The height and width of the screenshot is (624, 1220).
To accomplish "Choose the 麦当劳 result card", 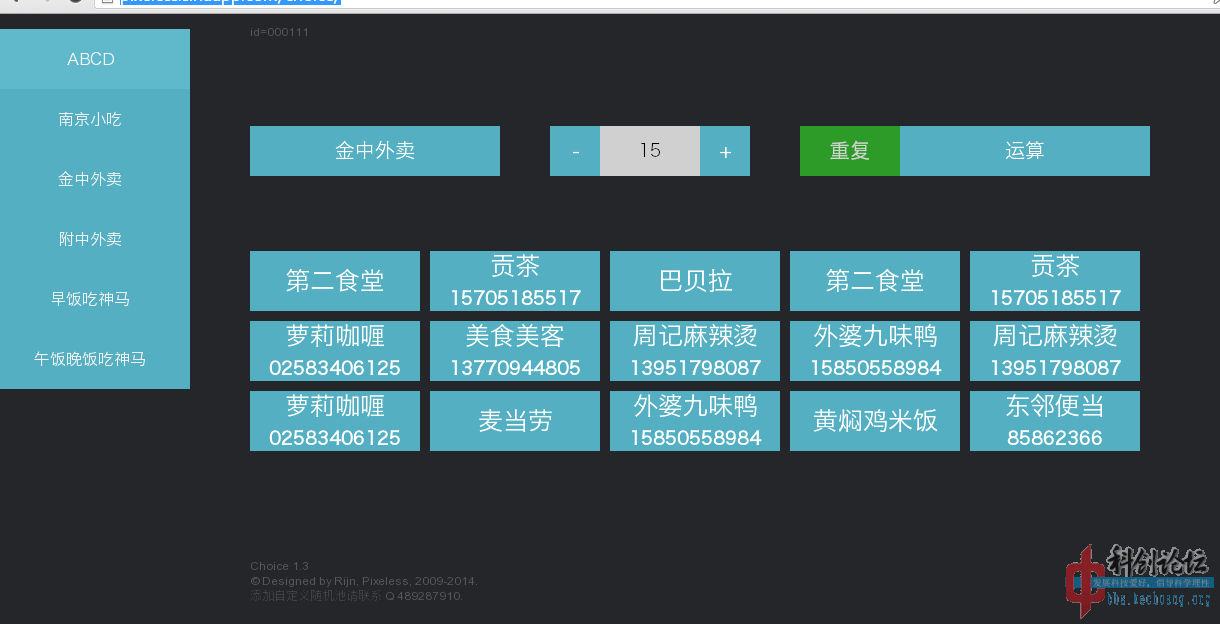I will [x=515, y=421].
